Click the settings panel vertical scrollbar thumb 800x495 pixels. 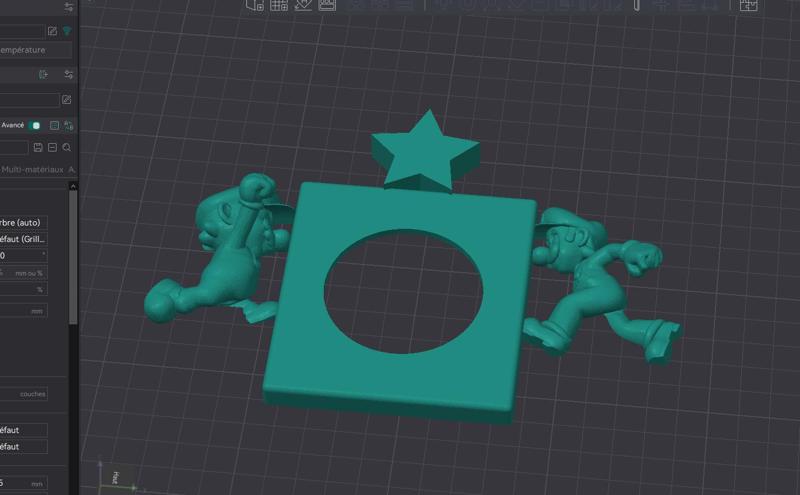pos(73,258)
